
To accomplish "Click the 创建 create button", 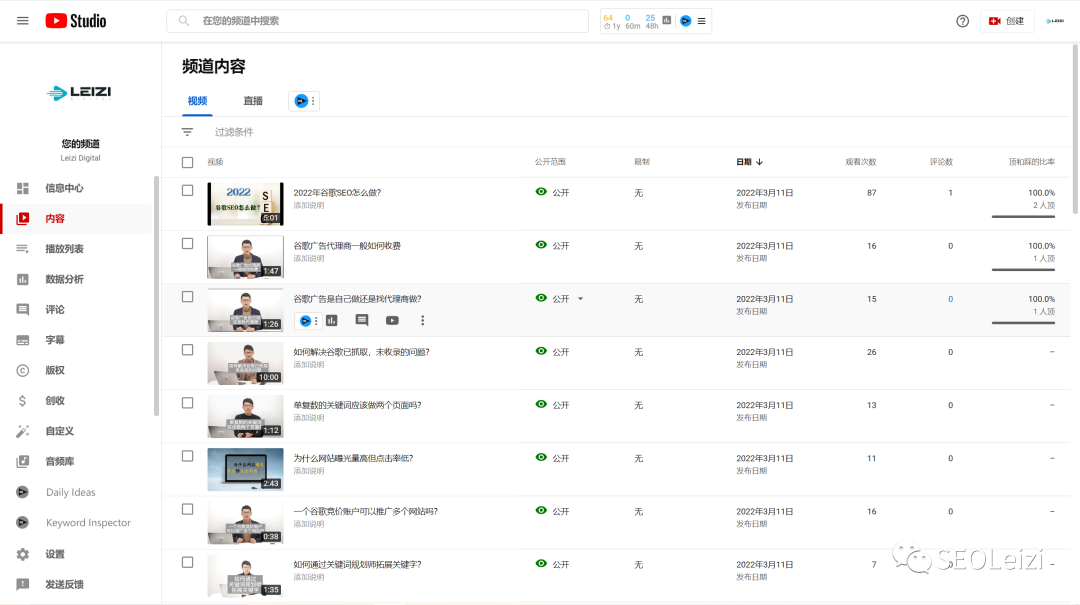I will point(1006,21).
